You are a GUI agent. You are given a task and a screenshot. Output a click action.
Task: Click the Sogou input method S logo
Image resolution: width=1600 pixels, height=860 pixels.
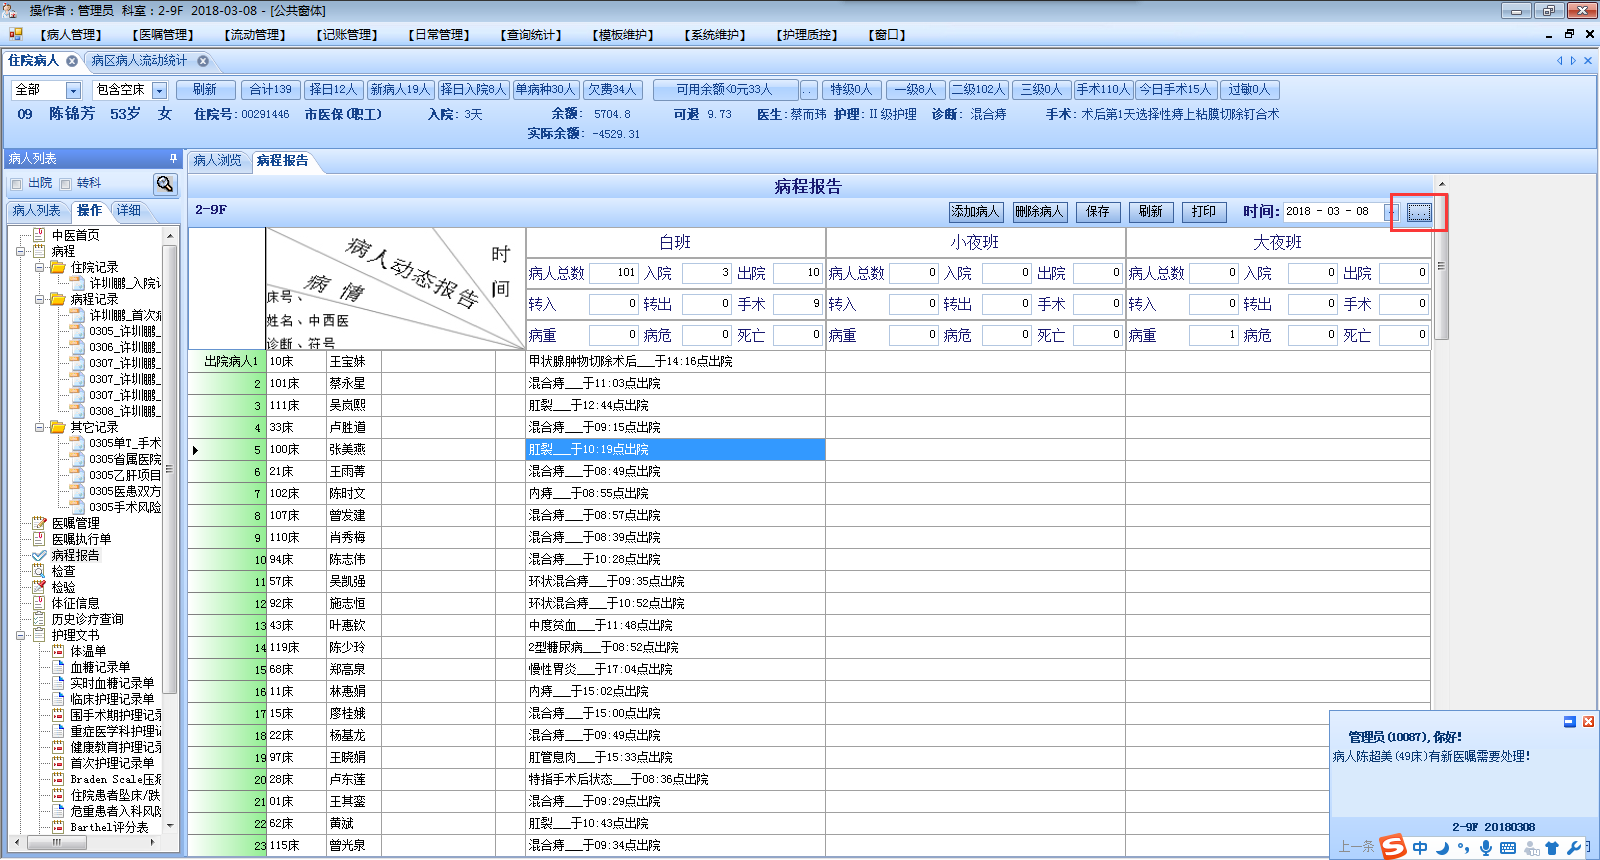[x=1393, y=847]
